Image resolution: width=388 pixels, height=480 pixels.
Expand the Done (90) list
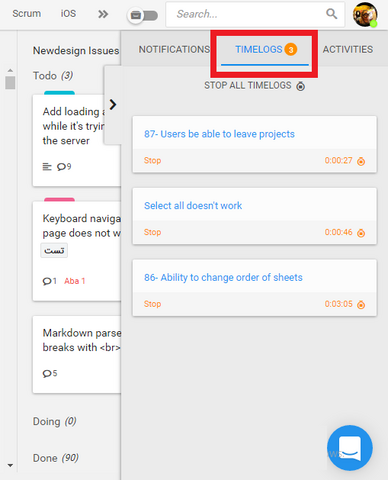coord(56,458)
